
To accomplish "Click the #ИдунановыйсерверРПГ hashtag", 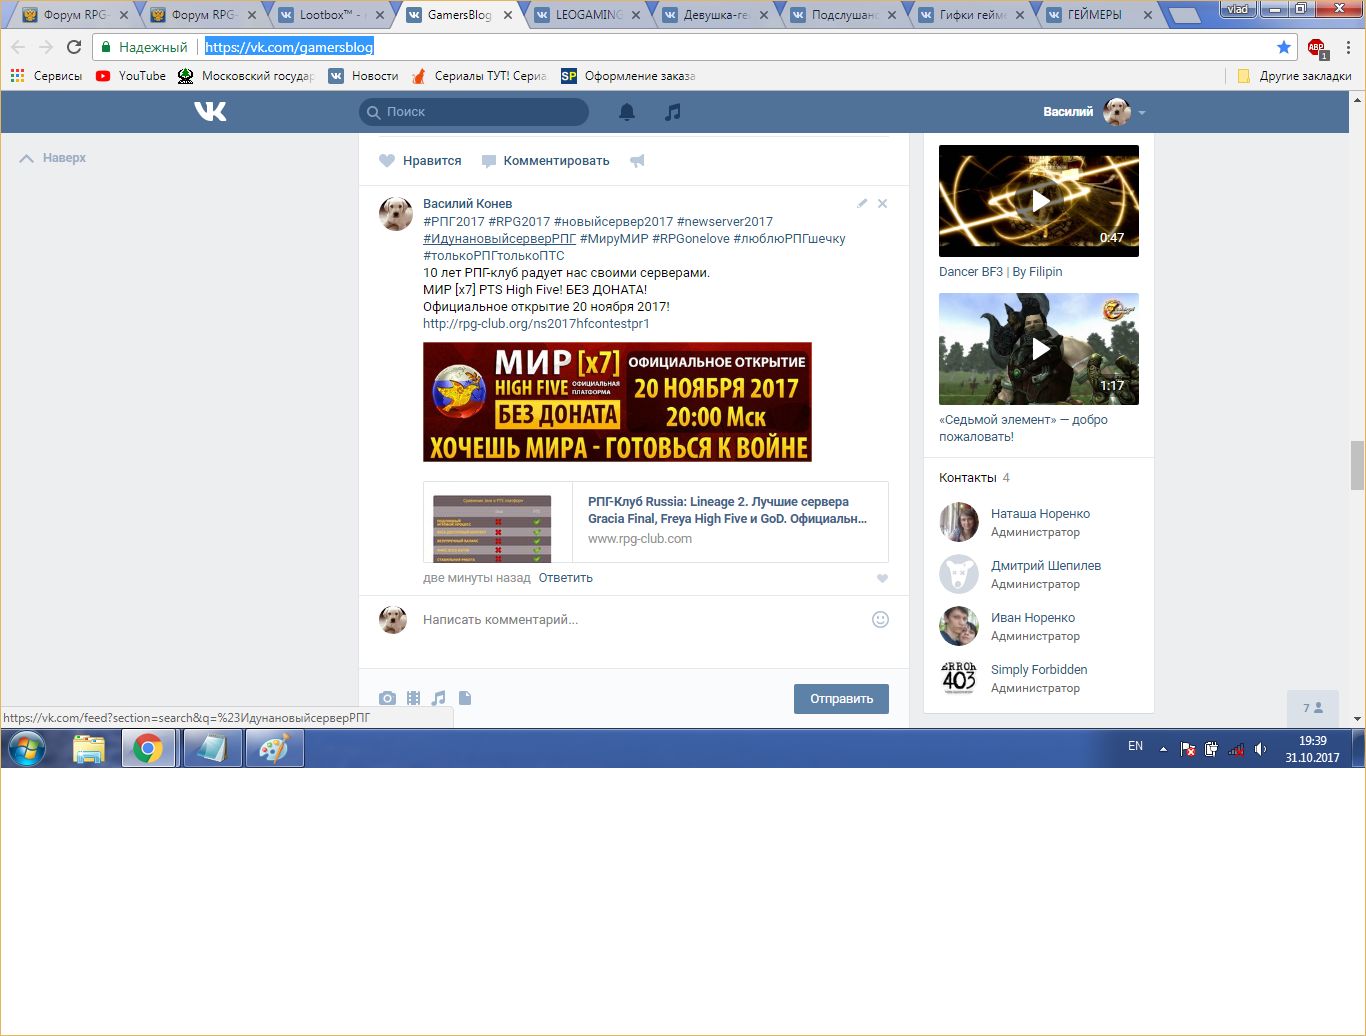I will (x=499, y=239).
